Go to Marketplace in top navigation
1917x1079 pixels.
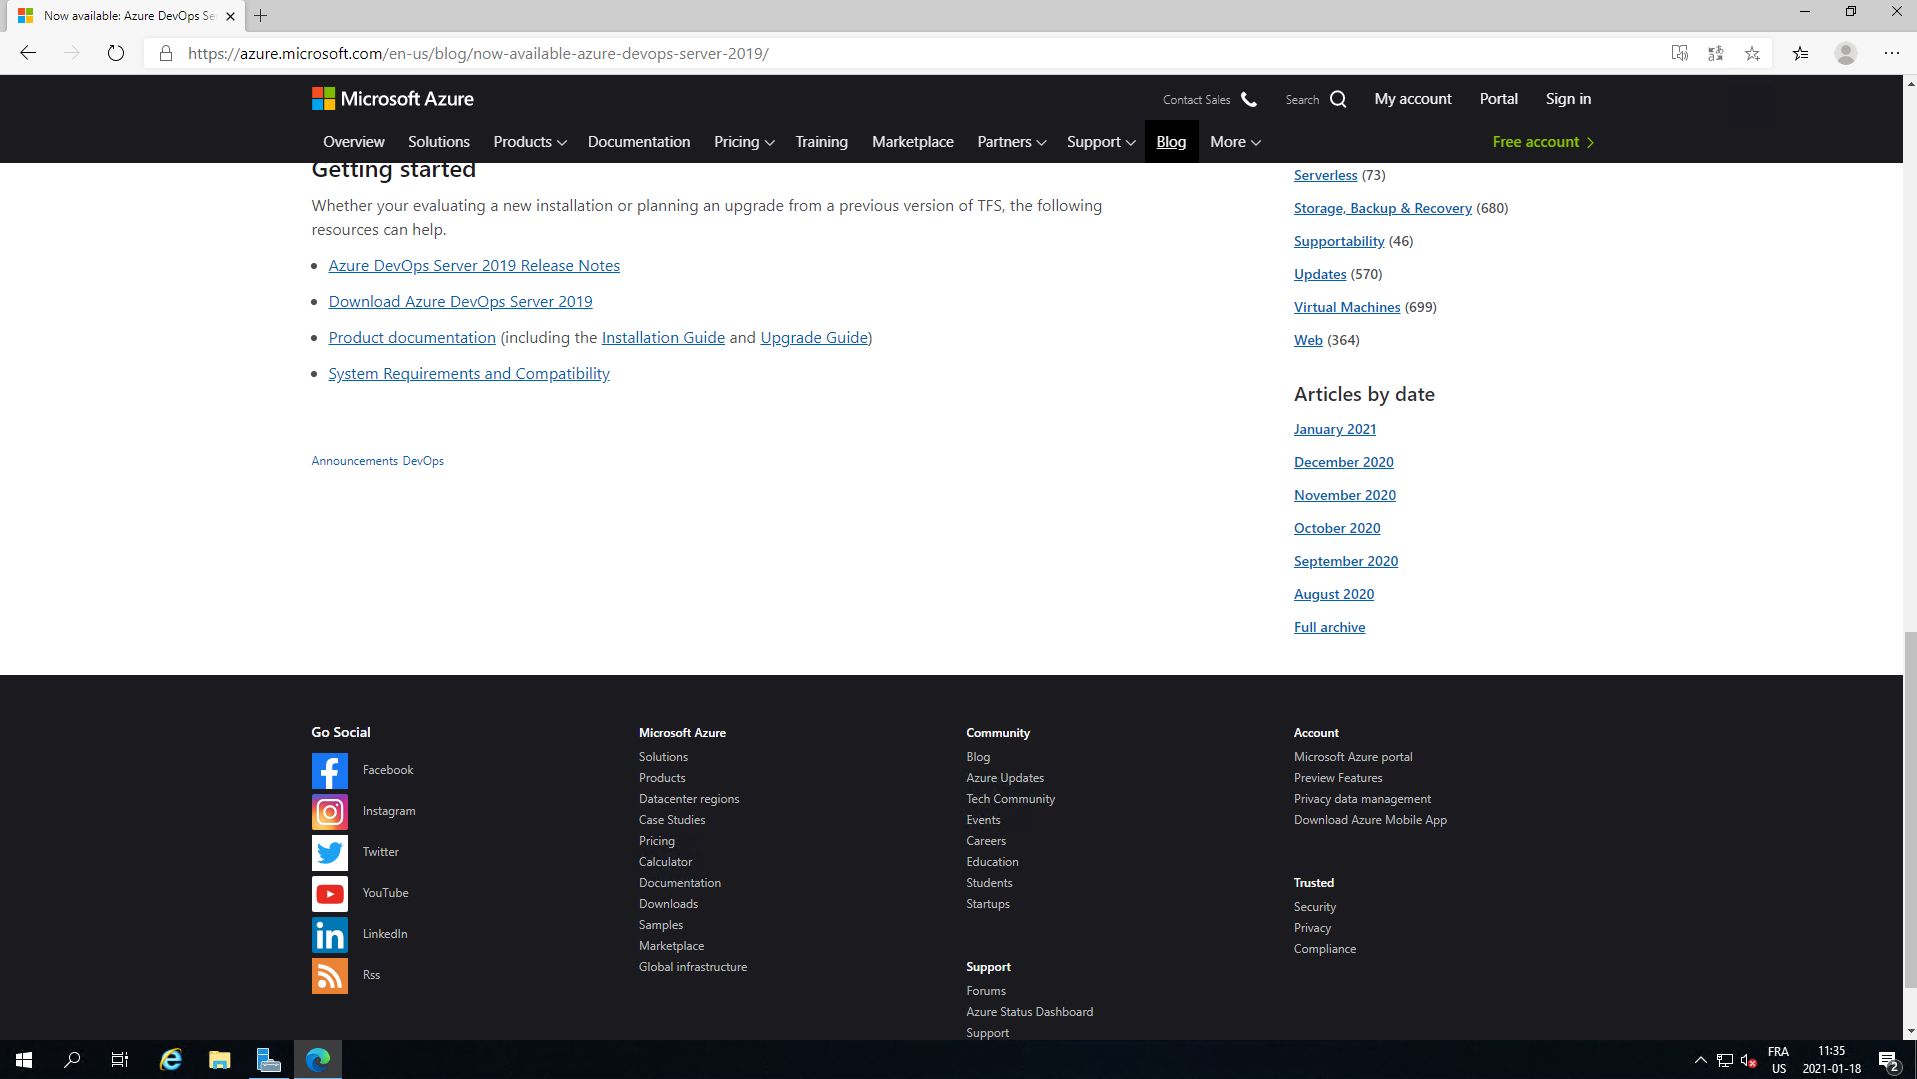(912, 142)
